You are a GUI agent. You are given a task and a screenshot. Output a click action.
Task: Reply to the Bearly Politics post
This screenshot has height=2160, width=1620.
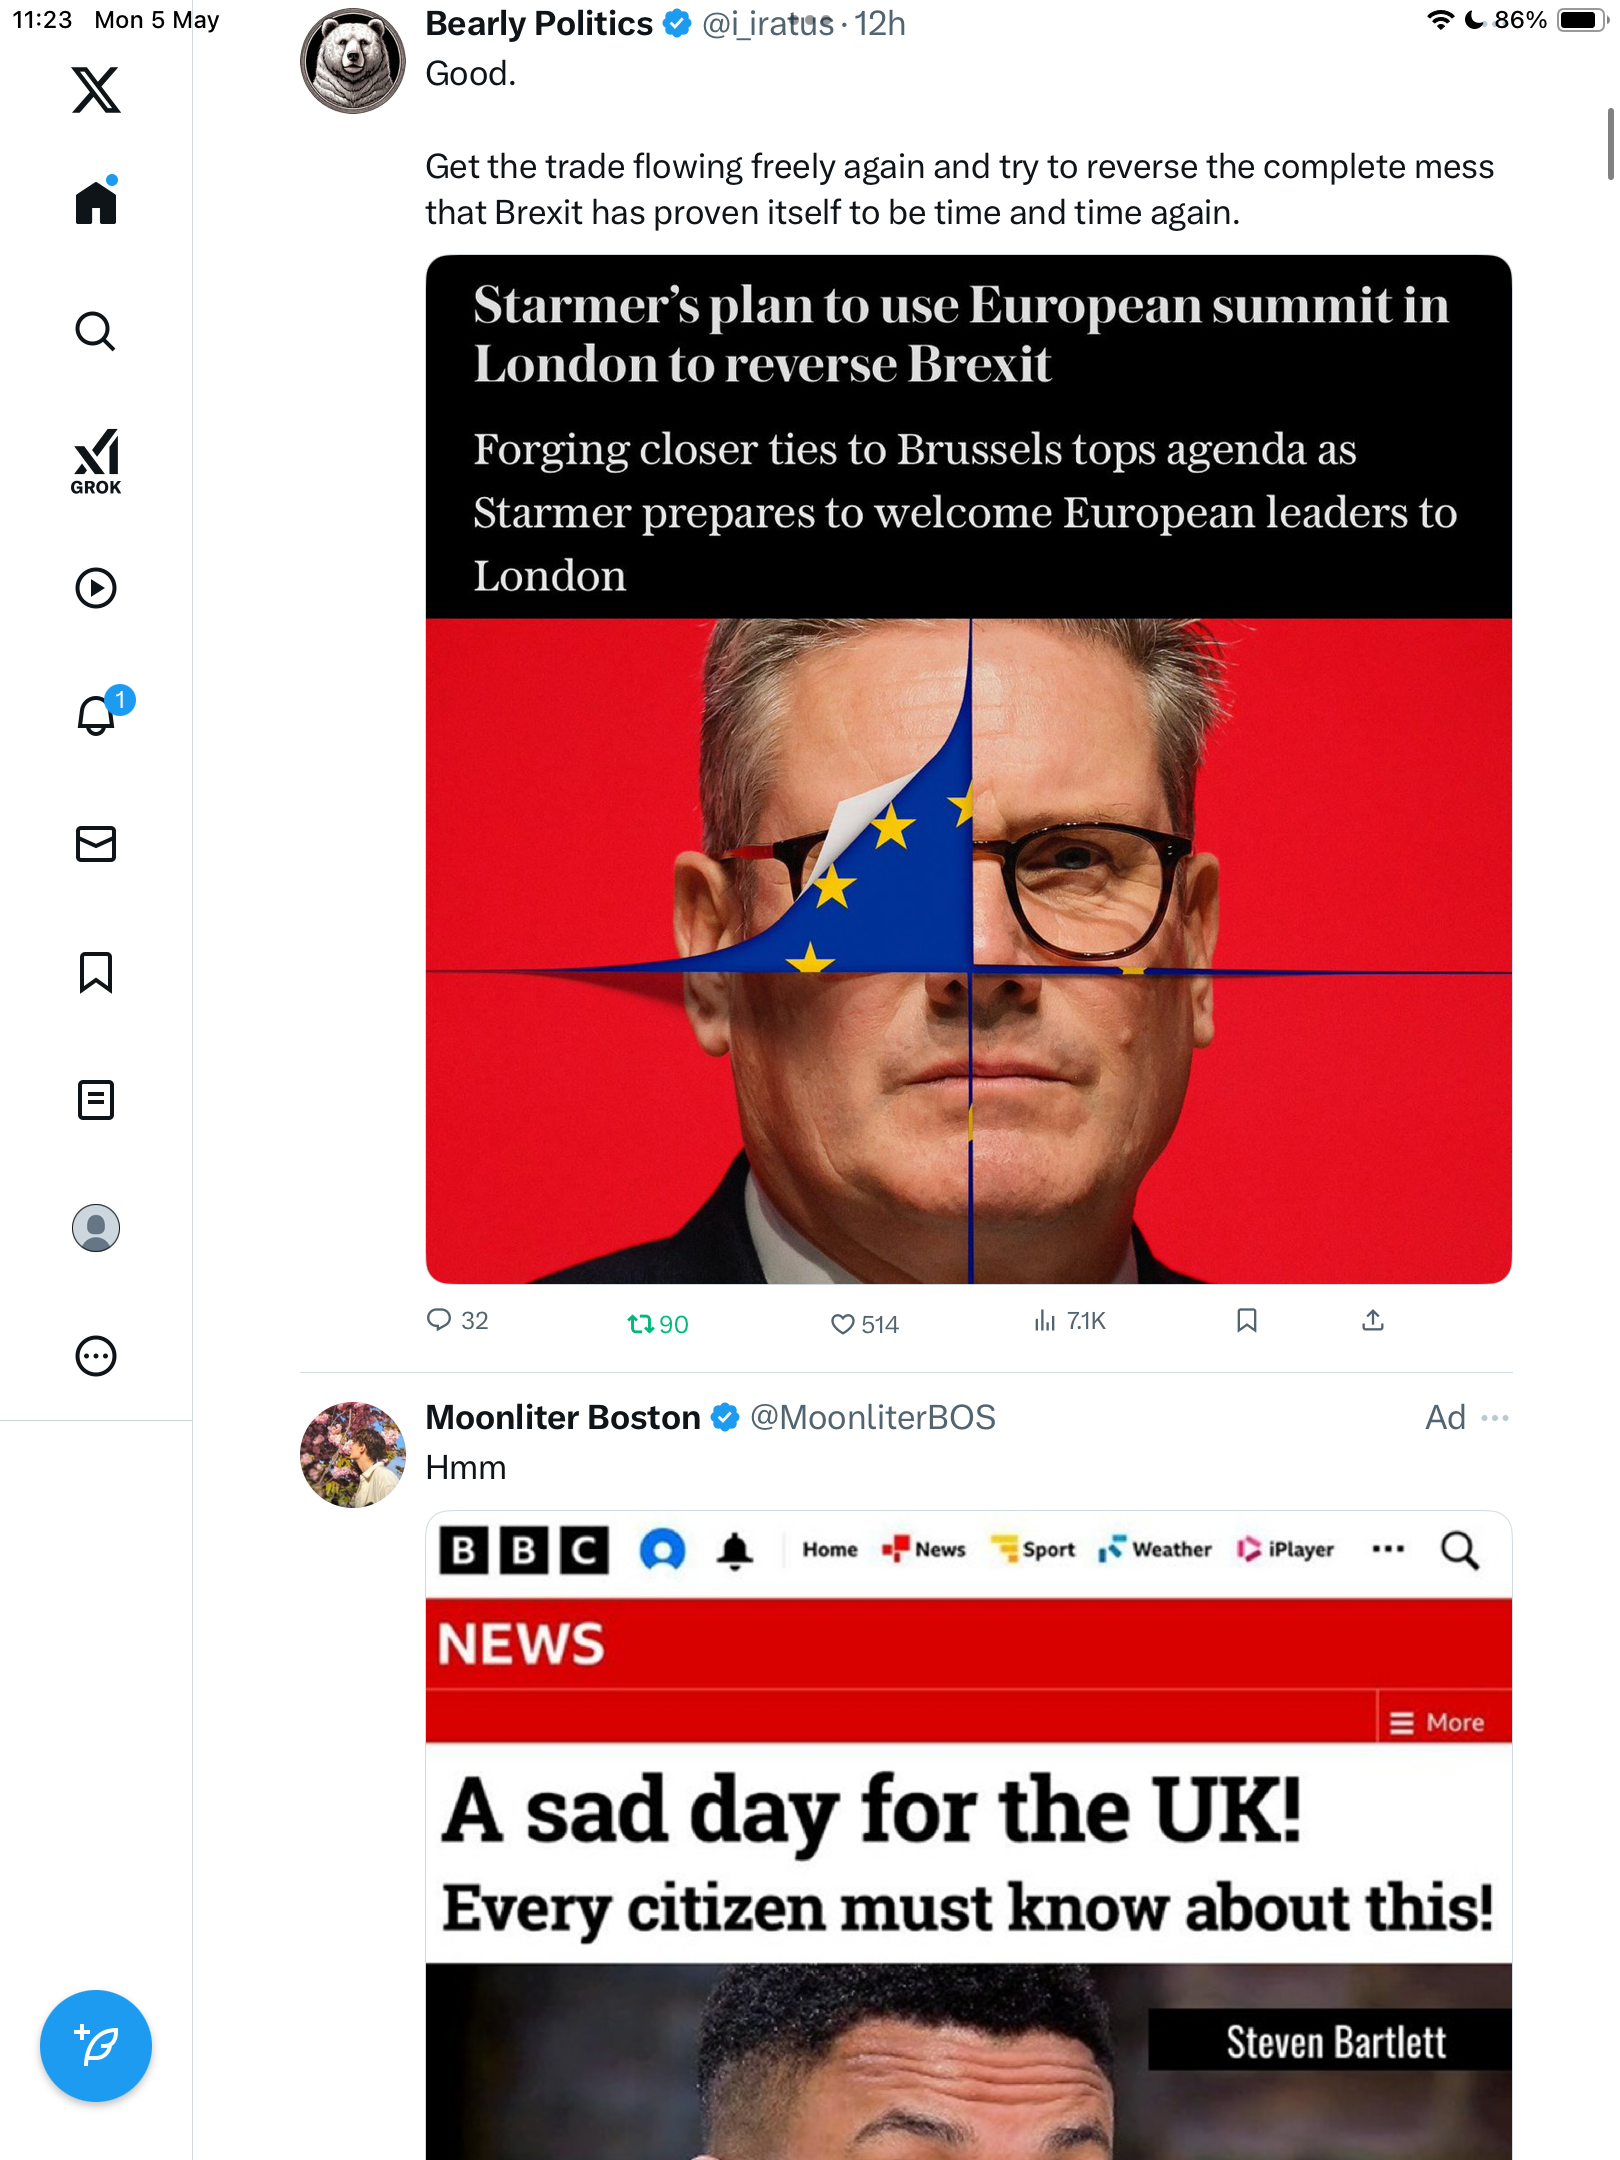point(457,1321)
